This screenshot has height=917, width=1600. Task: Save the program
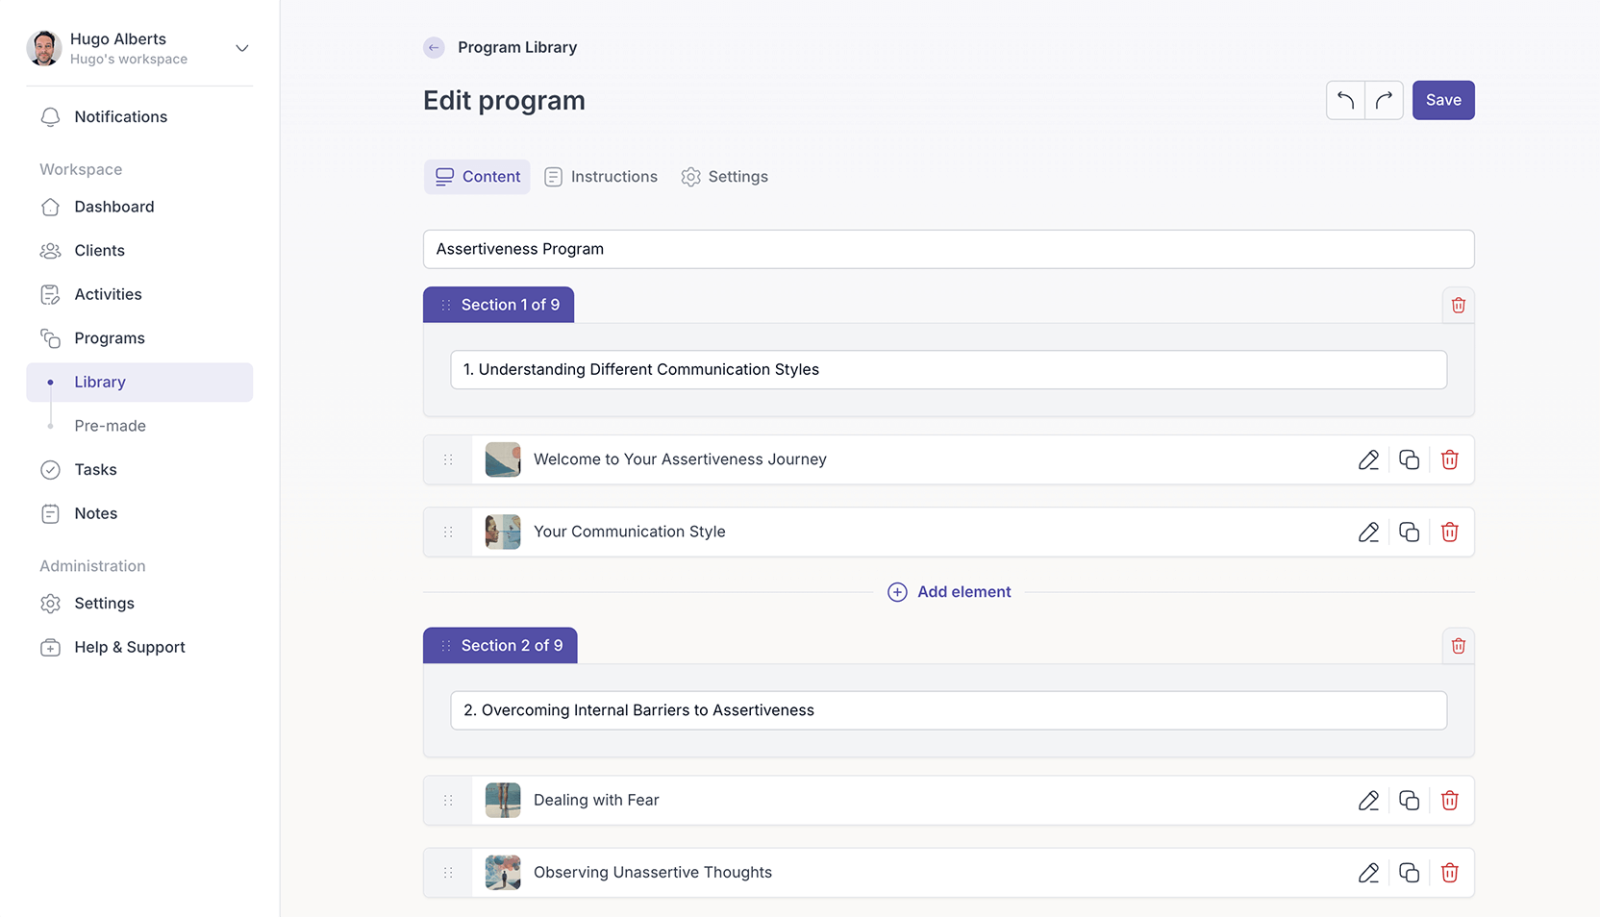point(1442,100)
